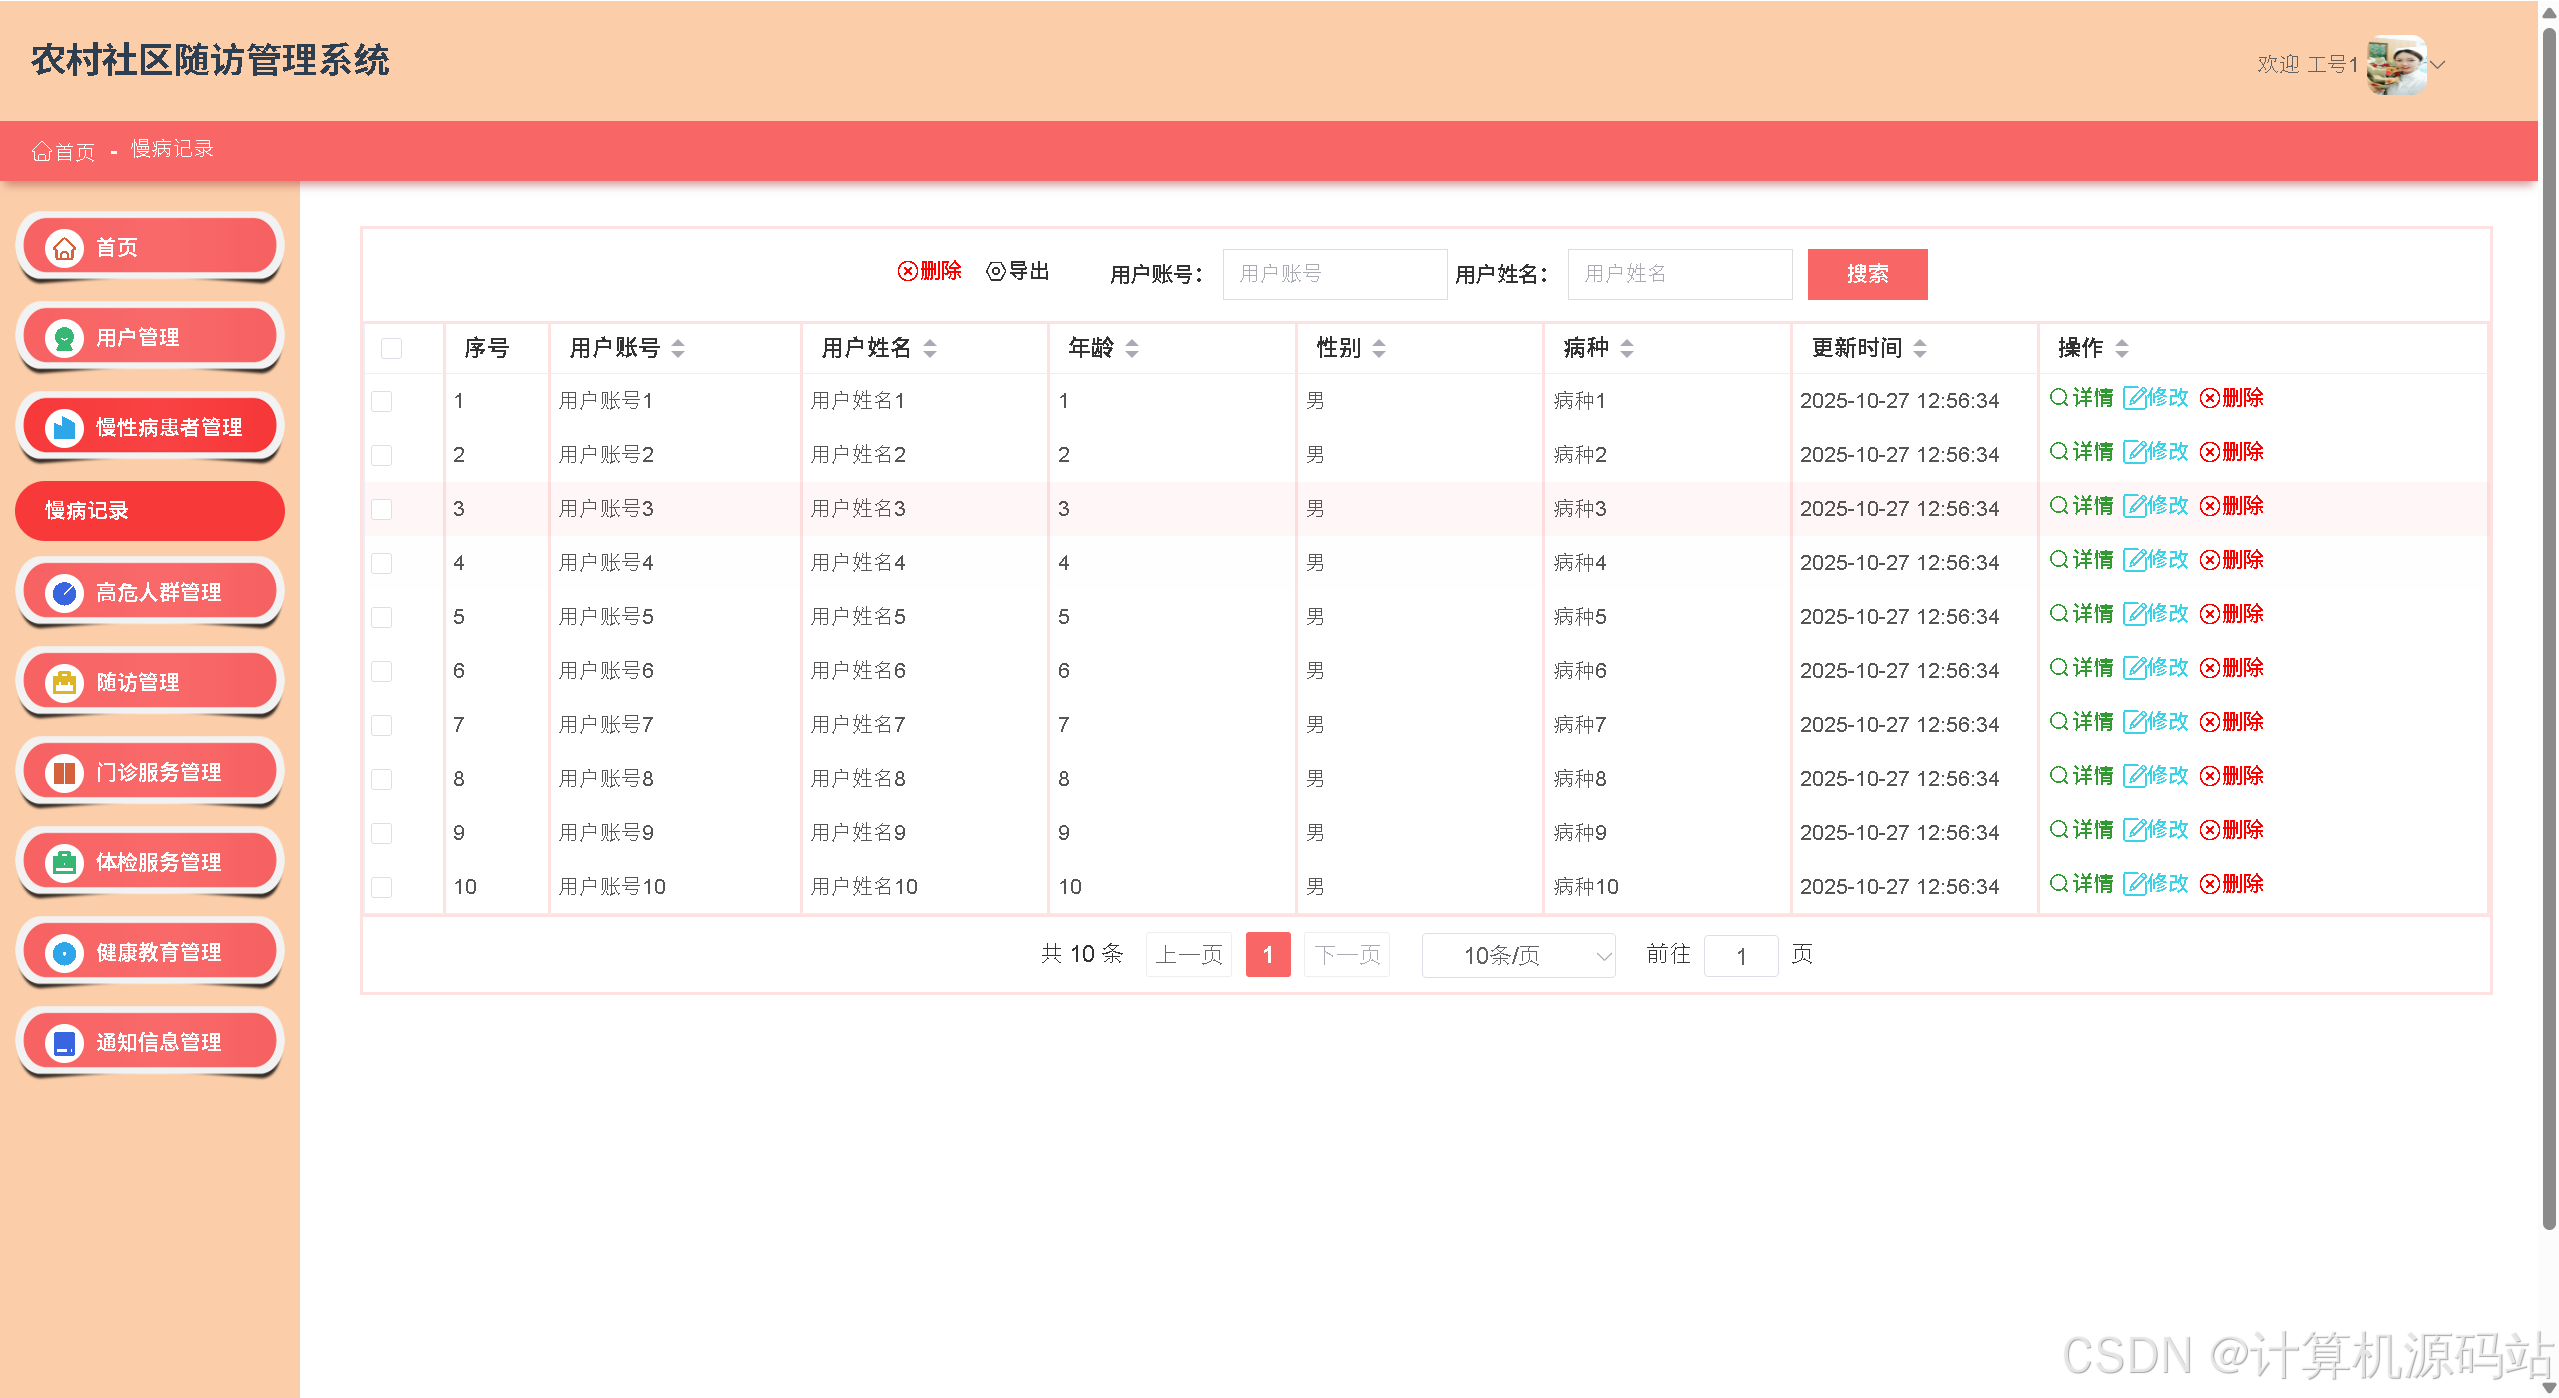Click 删除 in the 用户账号10 row
The image size is (2559, 1398).
click(x=2232, y=884)
